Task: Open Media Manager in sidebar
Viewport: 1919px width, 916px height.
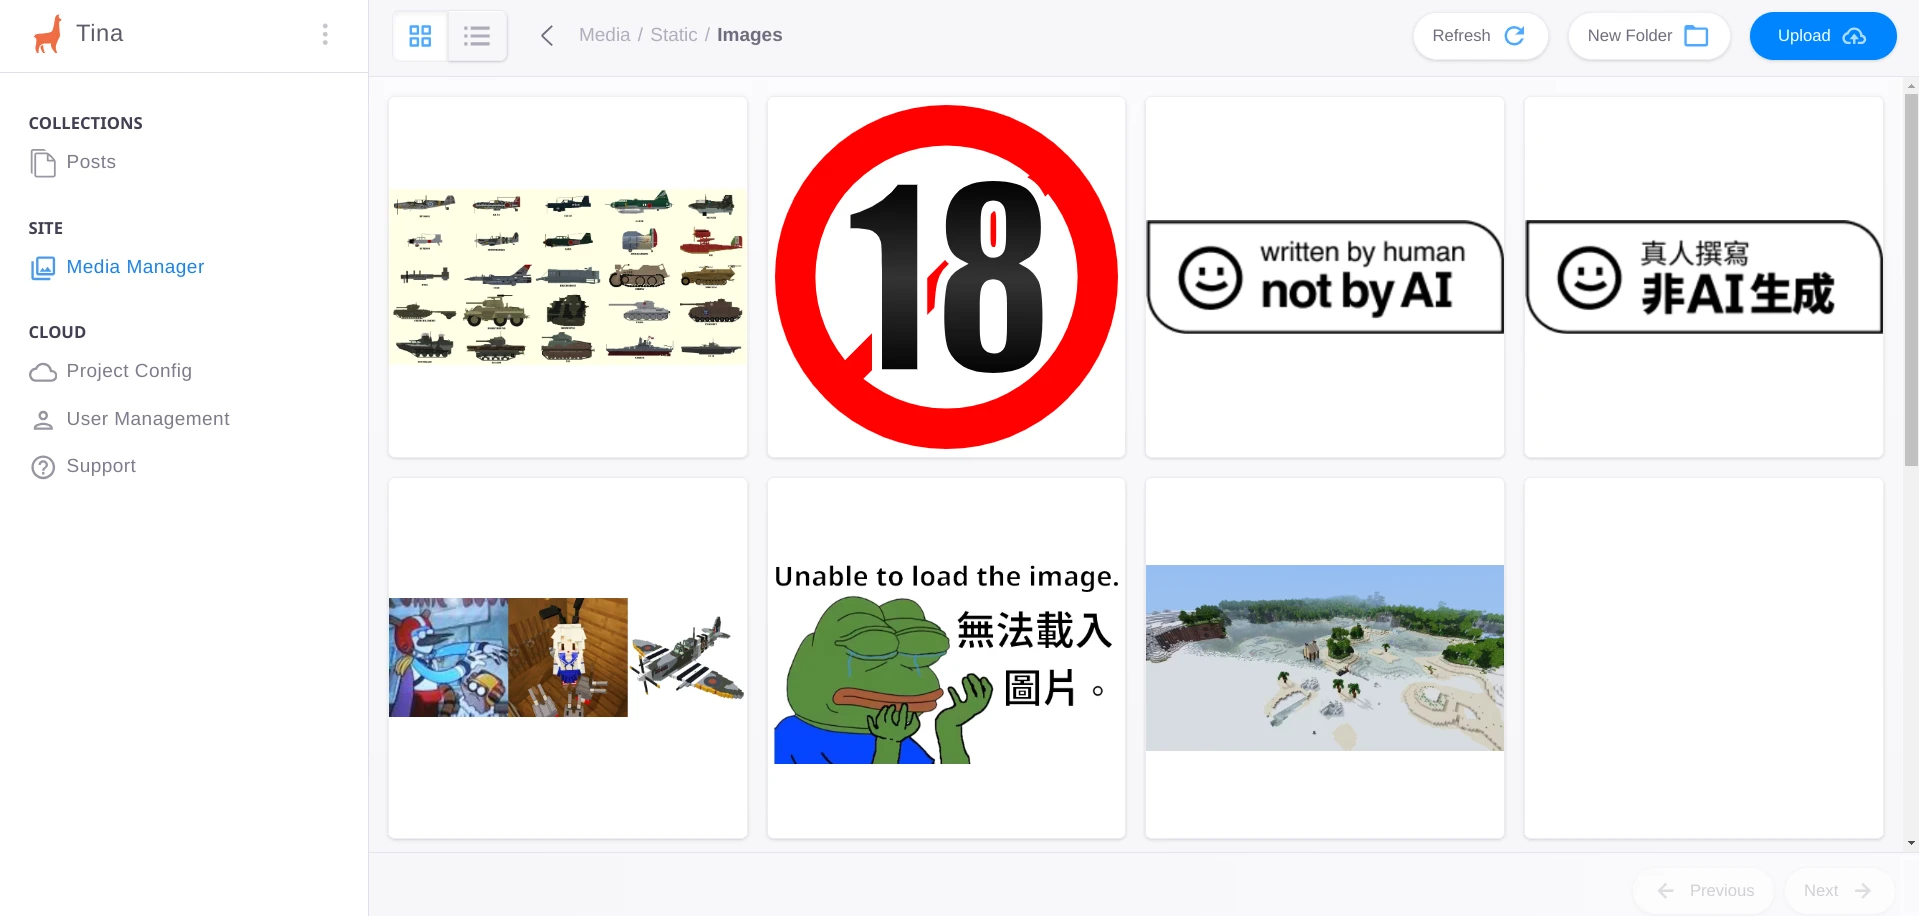Action: 135,267
